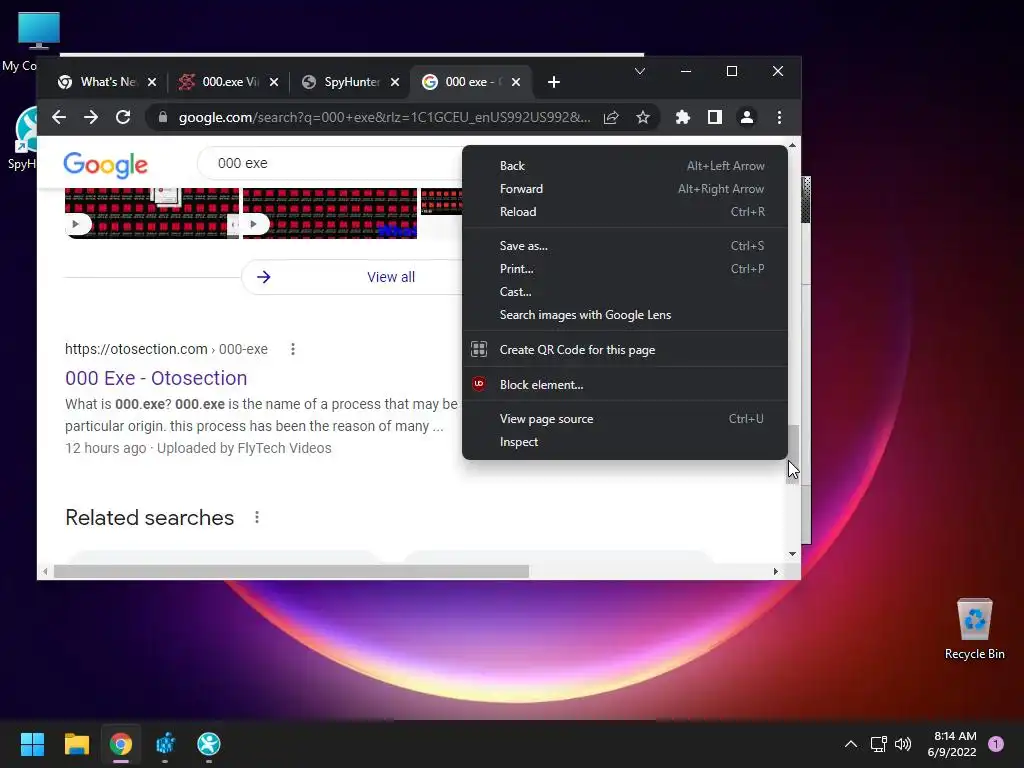Click the volume speaker icon
This screenshot has height=768, width=1024.
(x=903, y=744)
